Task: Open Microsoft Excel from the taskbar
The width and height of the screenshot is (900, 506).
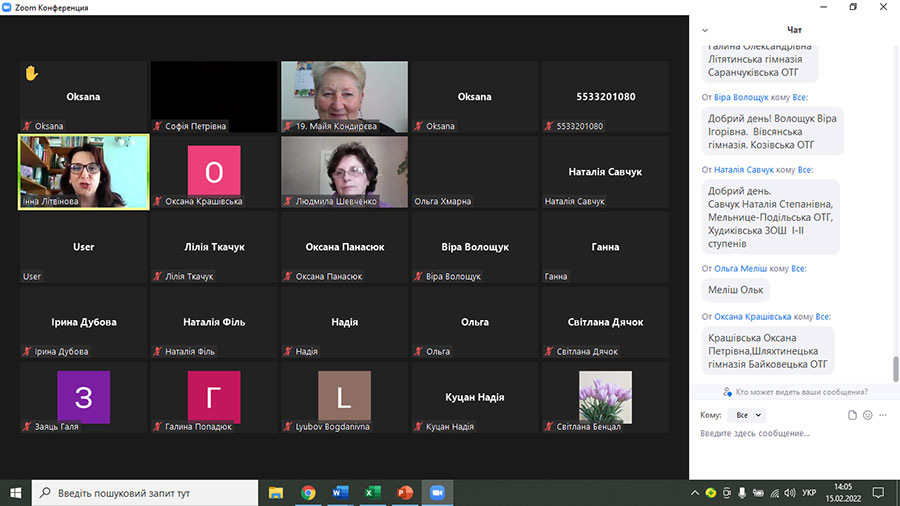Action: 373,493
